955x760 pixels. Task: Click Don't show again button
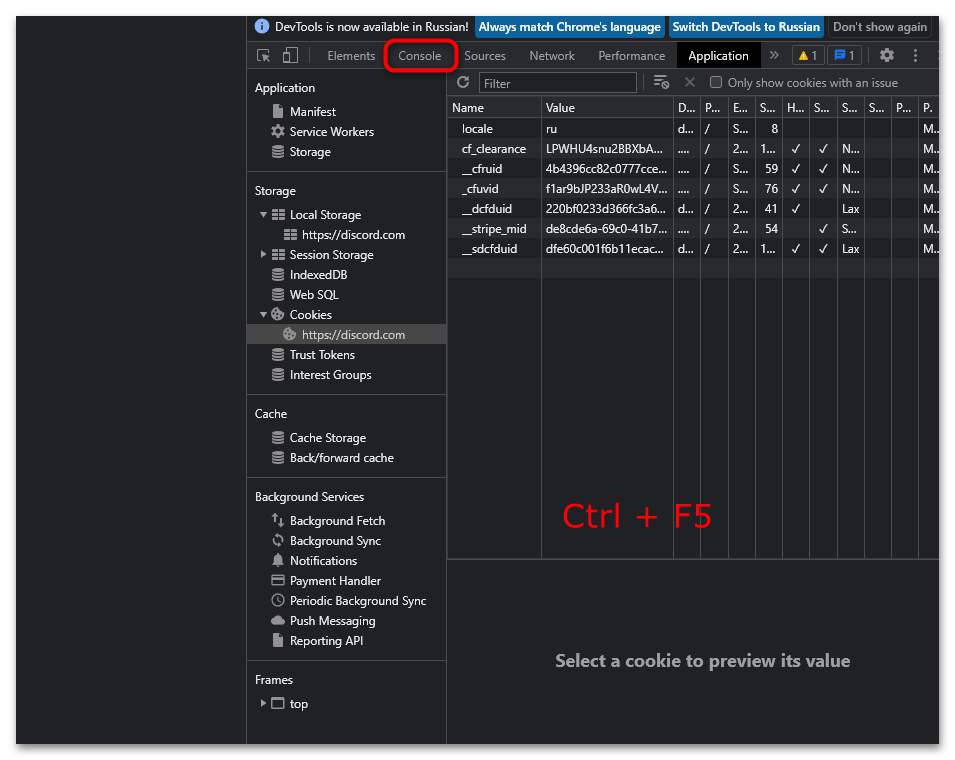pos(879,27)
